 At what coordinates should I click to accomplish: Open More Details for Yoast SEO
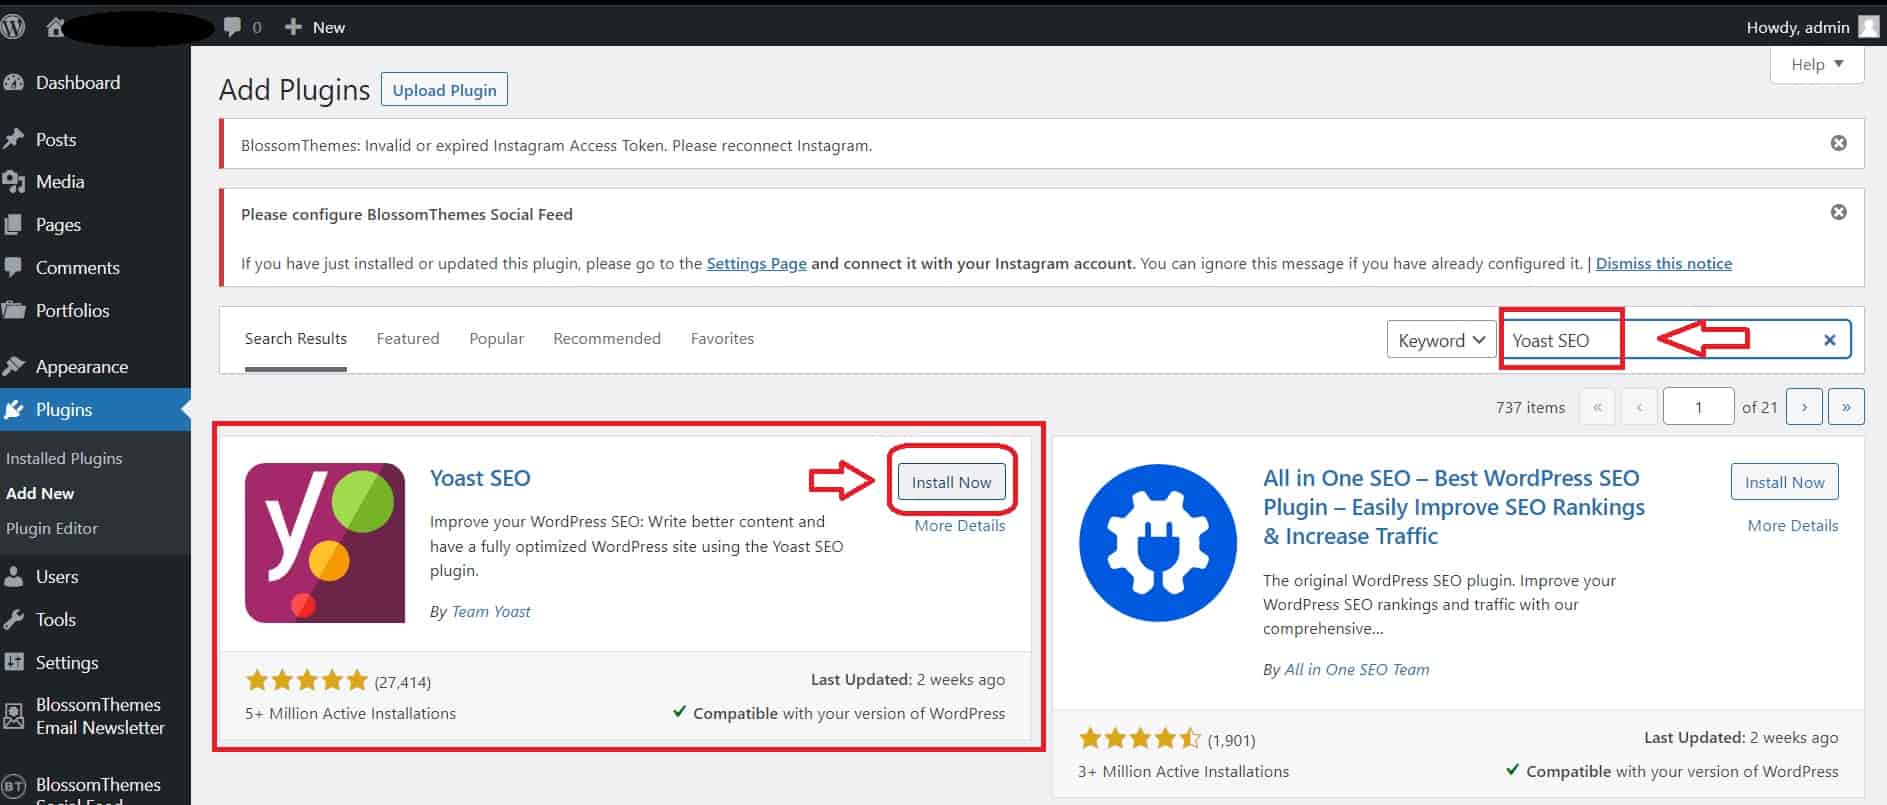(x=960, y=526)
